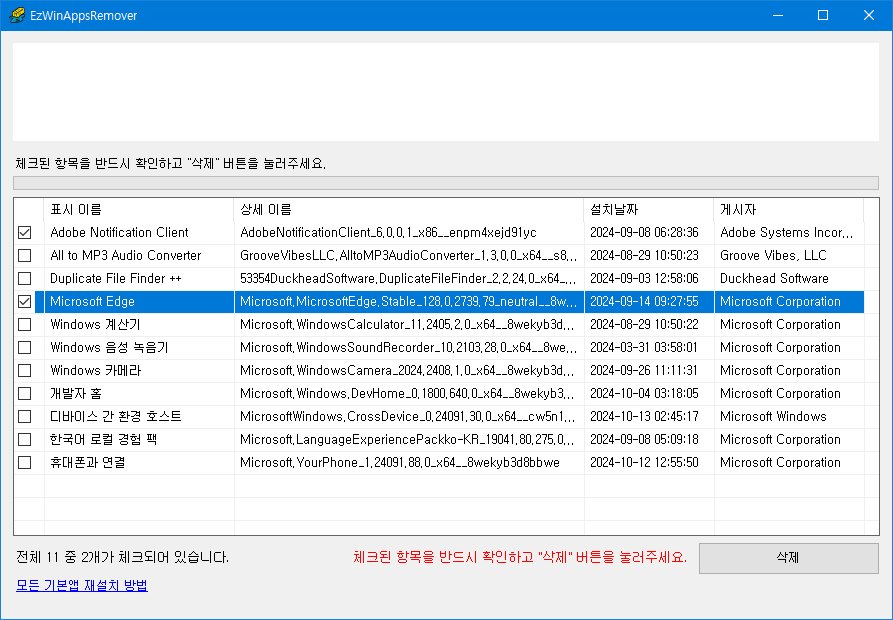Screen dimensions: 893x620
Task: Click the 53354DuckheadSoftware.DuplicateFileFinder detail name
Action: 408,278
